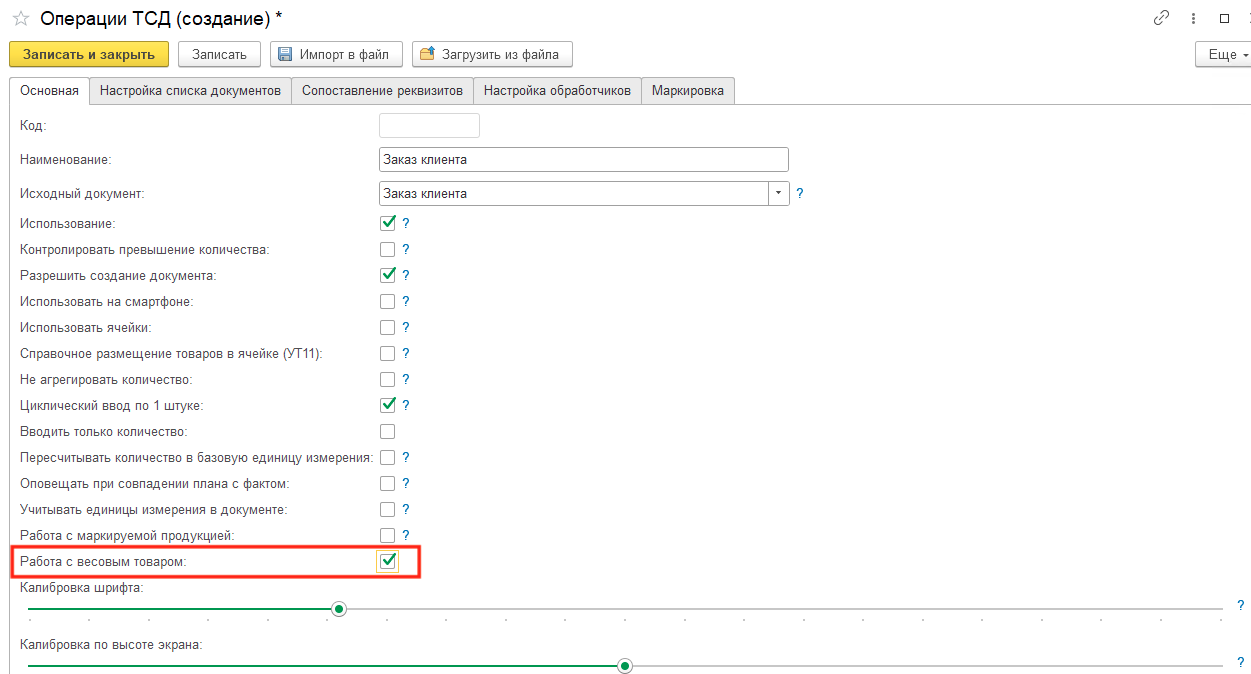The height and width of the screenshot is (674, 1251).
Task: Show hint for Использовать на смартфоне
Action: 406,301
